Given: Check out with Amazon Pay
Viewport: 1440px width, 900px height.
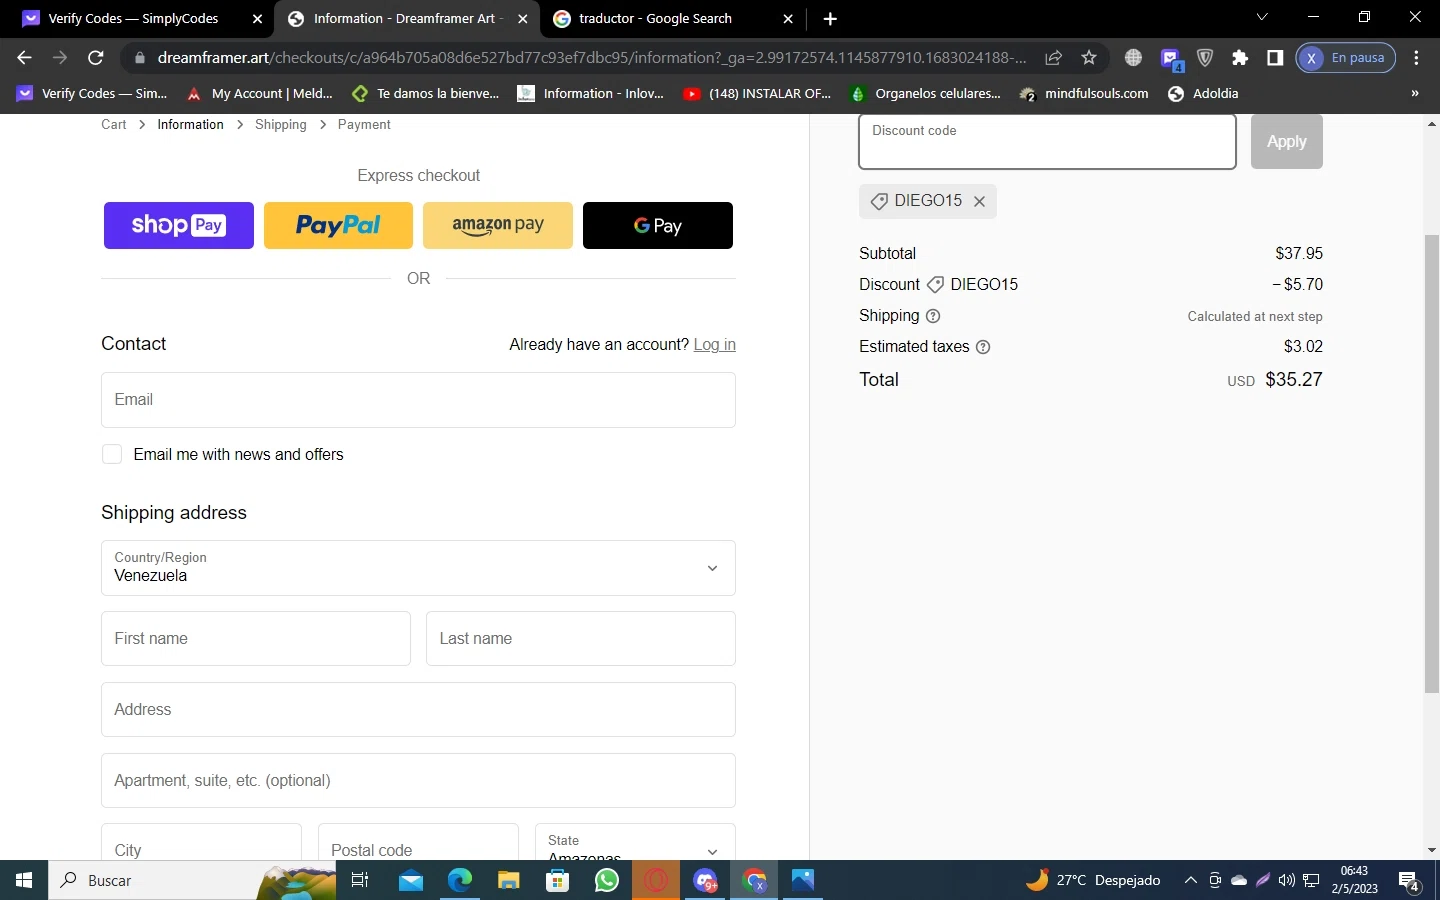Looking at the screenshot, I should (498, 225).
